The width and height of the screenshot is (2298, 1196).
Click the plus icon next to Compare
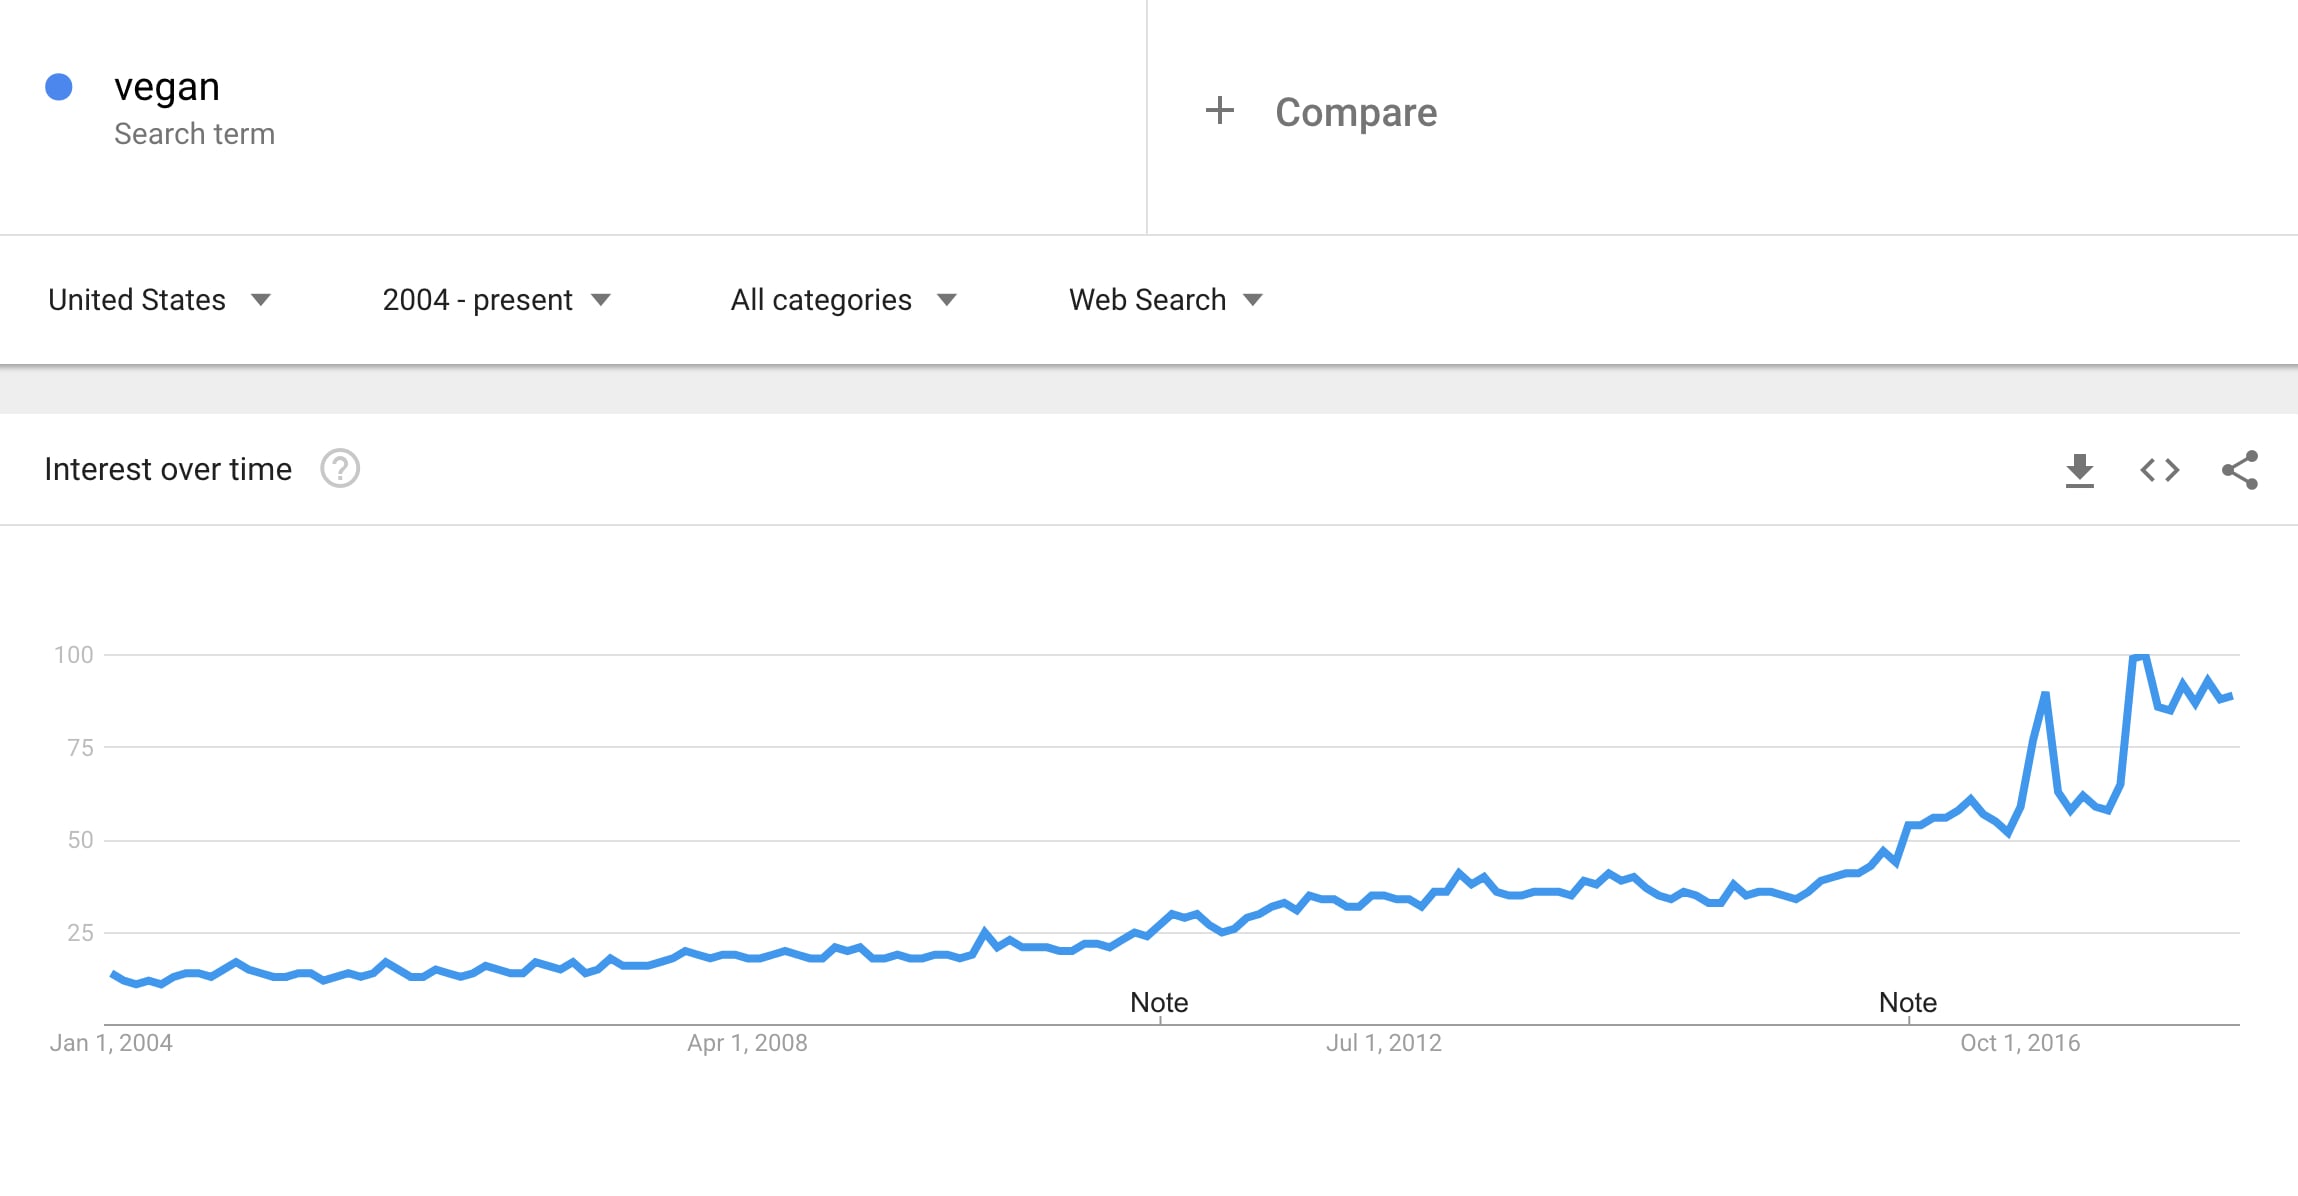[x=1219, y=110]
